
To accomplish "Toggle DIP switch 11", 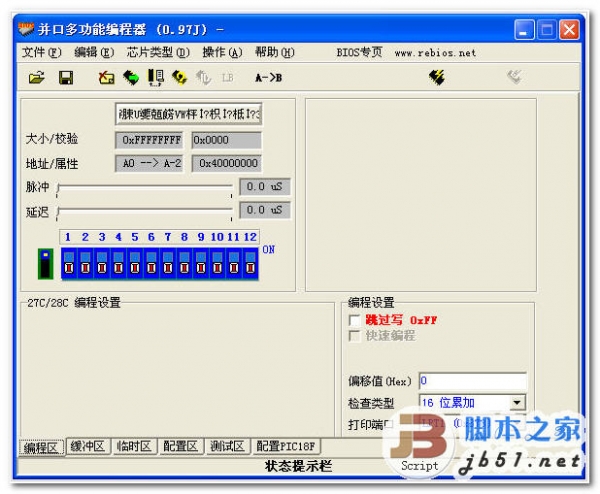I will pyautogui.click(x=234, y=264).
